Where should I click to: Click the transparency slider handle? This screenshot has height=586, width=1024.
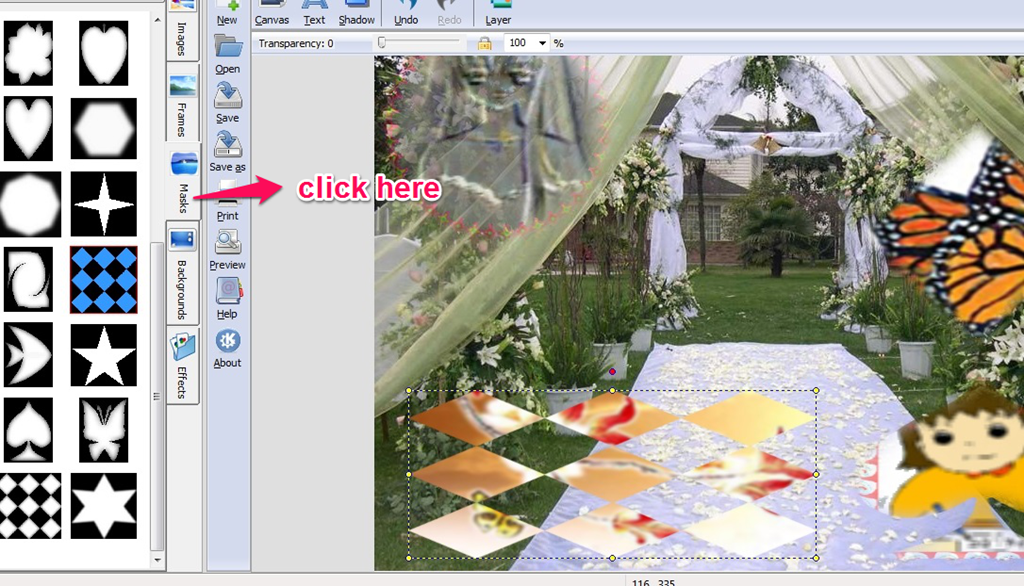pos(382,42)
